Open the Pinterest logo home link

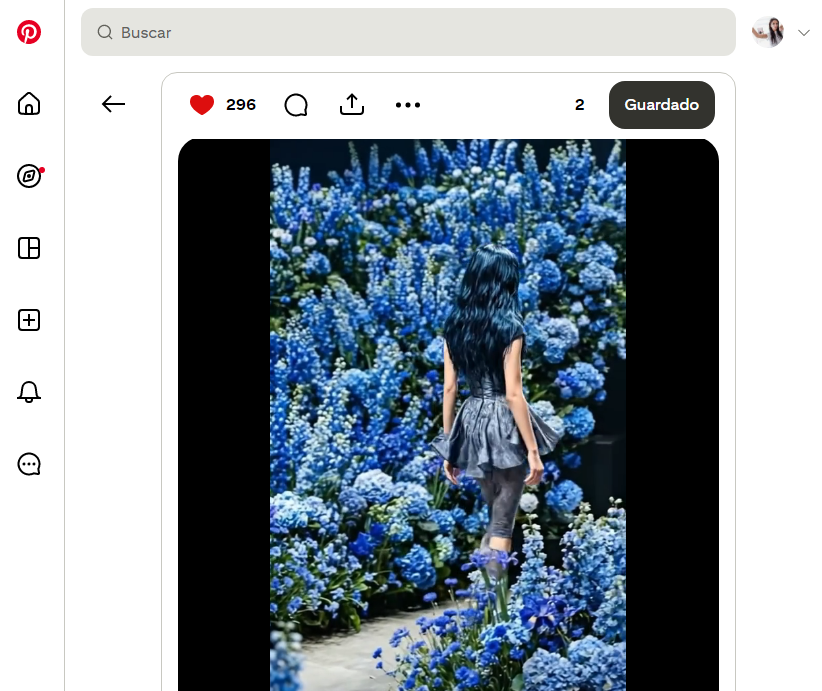[29, 32]
